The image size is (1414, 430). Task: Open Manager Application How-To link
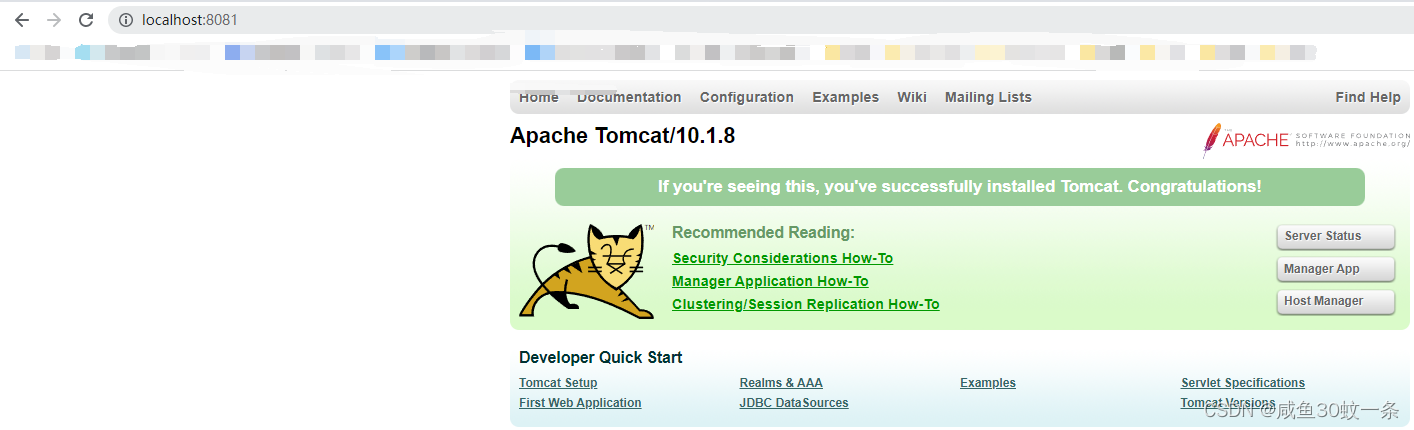point(770,281)
